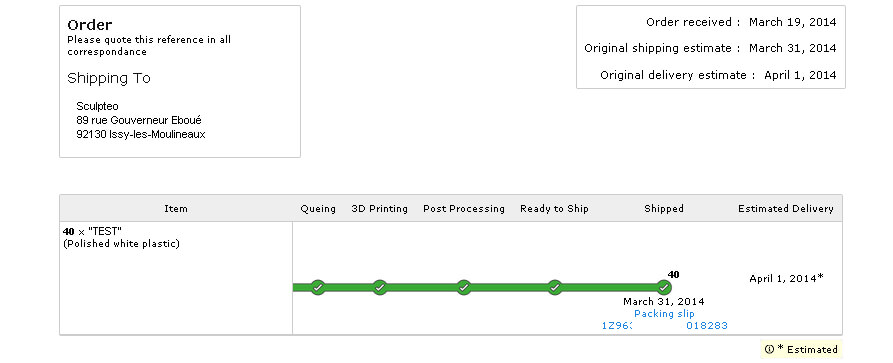Click the Queing stage checkmark icon
The height and width of the screenshot is (363, 893).
click(318, 287)
